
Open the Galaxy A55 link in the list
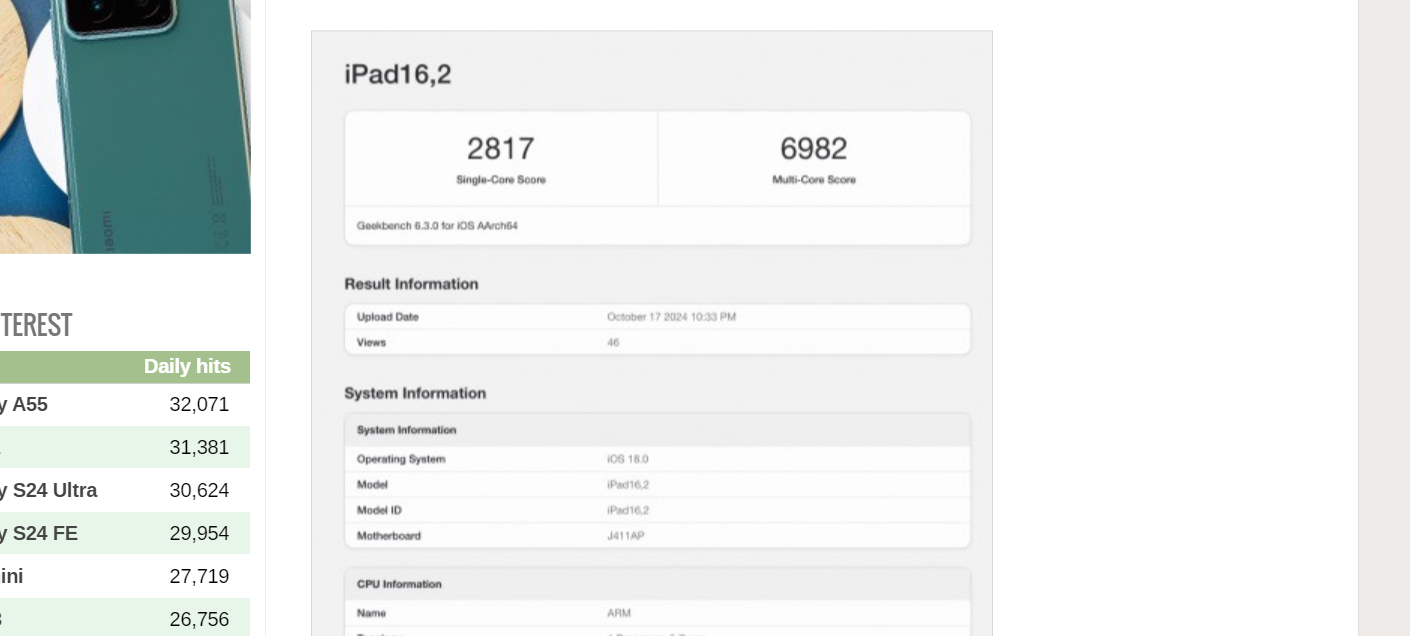pyautogui.click(x=24, y=405)
